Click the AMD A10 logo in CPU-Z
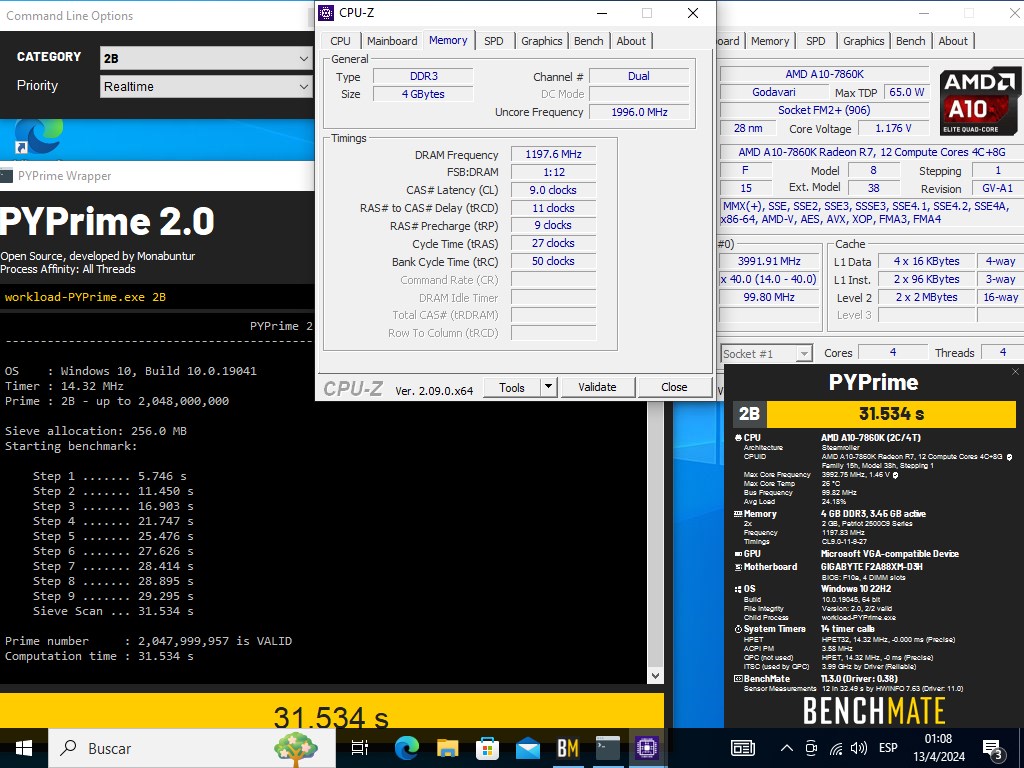The image size is (1024, 768). click(980, 101)
